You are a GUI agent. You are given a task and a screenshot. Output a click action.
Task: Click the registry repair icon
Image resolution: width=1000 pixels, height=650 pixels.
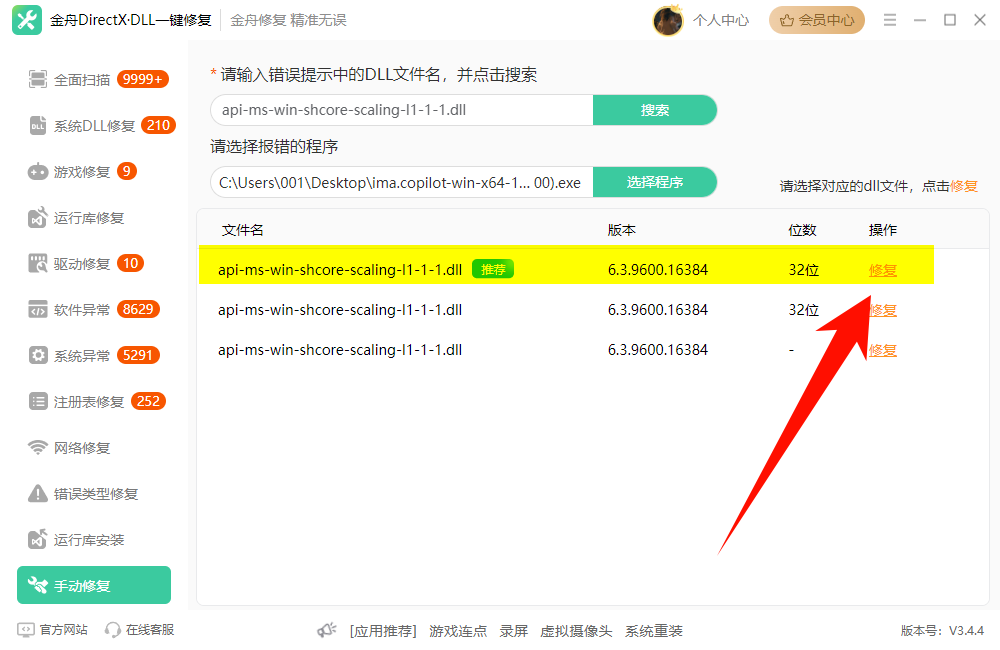[x=38, y=402]
